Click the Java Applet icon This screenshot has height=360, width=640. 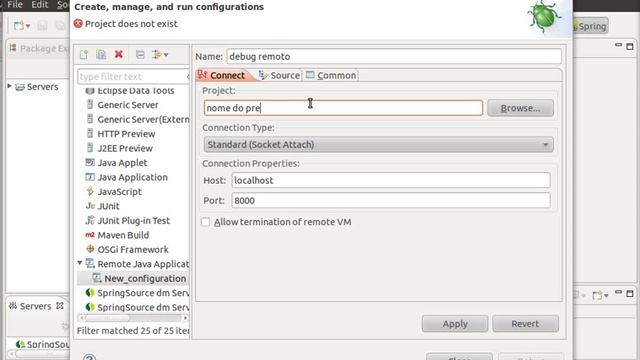[x=90, y=162]
